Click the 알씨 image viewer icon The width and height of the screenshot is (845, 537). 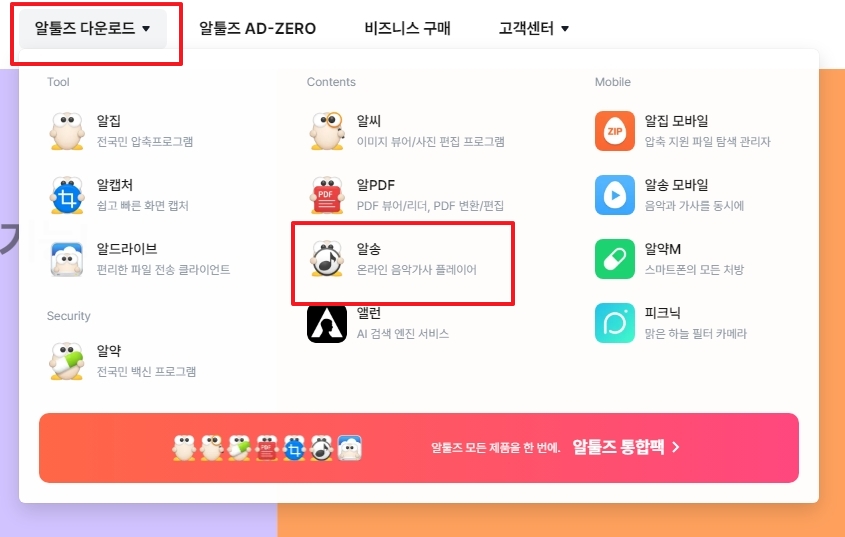pyautogui.click(x=327, y=131)
